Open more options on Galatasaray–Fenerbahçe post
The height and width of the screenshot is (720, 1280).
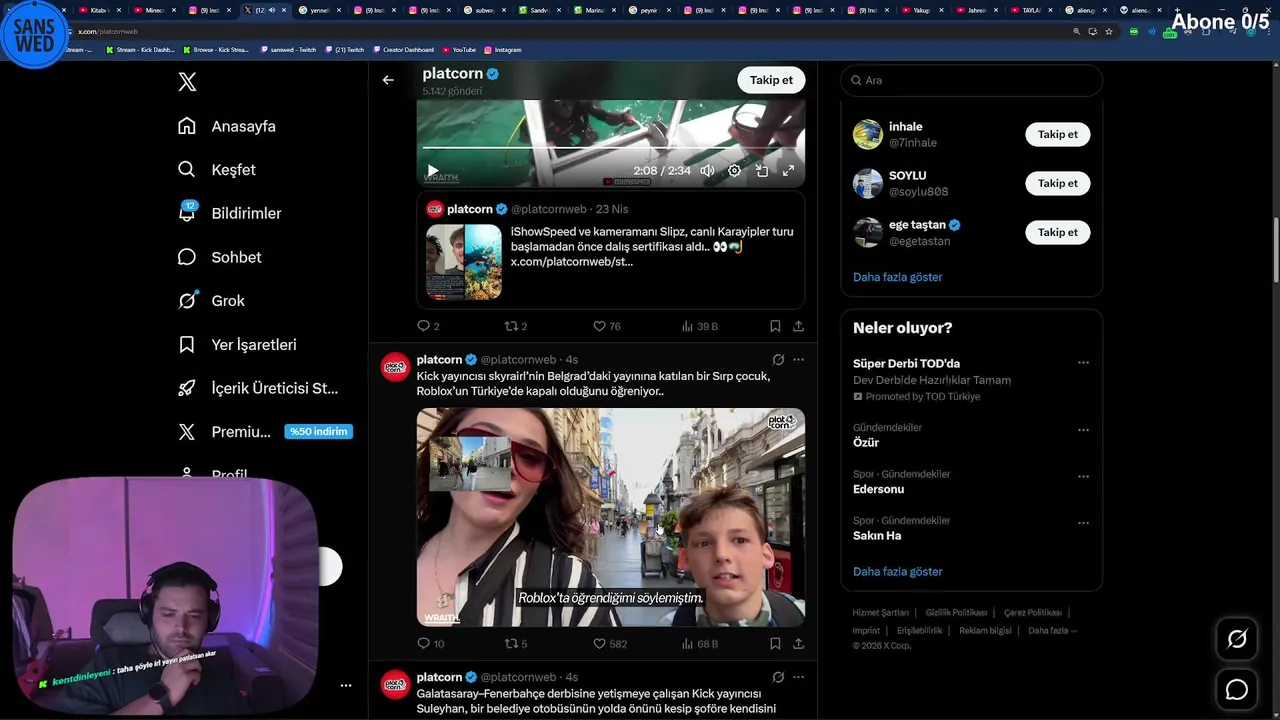coord(798,677)
